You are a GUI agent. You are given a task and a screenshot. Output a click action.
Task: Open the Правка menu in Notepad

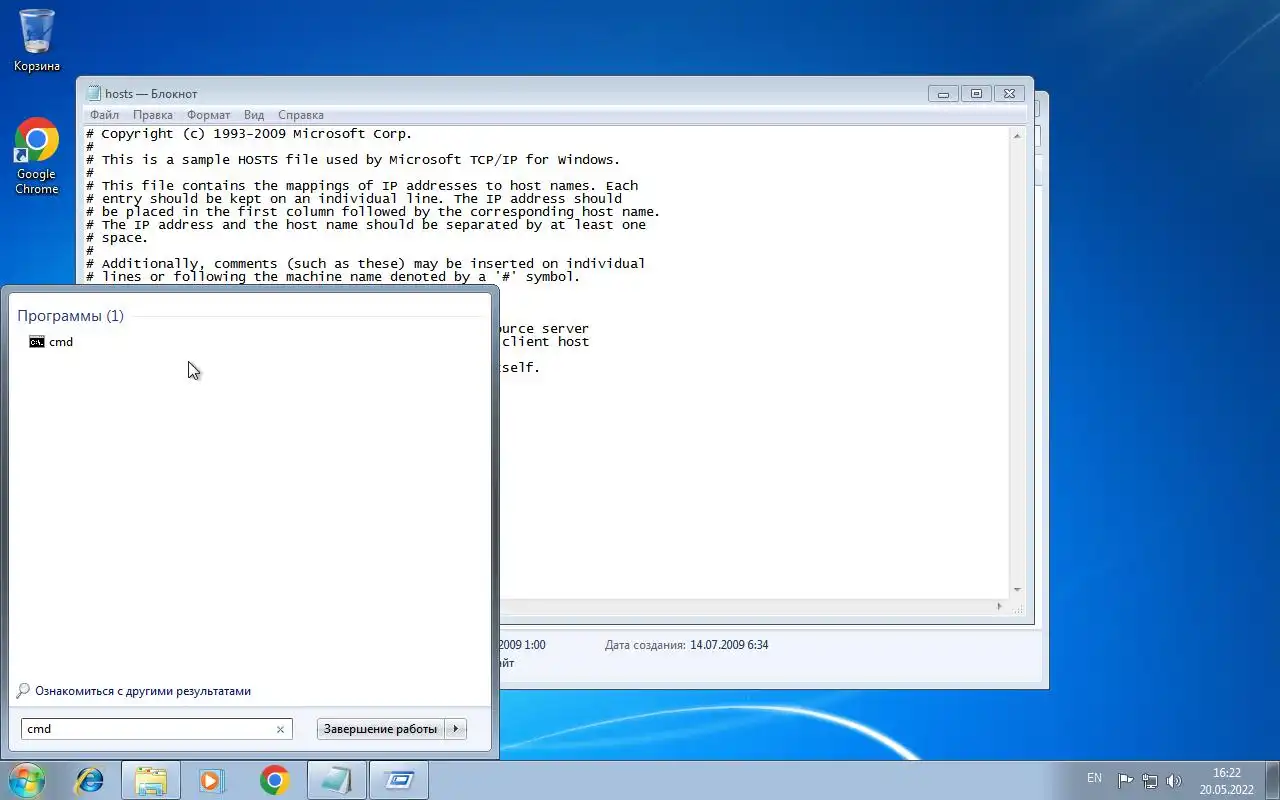(153, 115)
